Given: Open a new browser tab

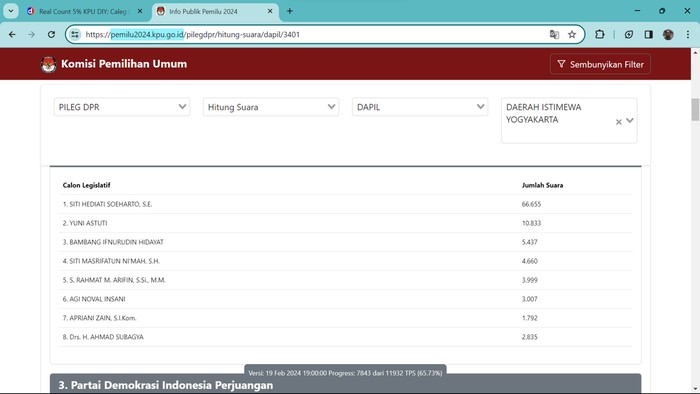Looking at the screenshot, I should 290,11.
